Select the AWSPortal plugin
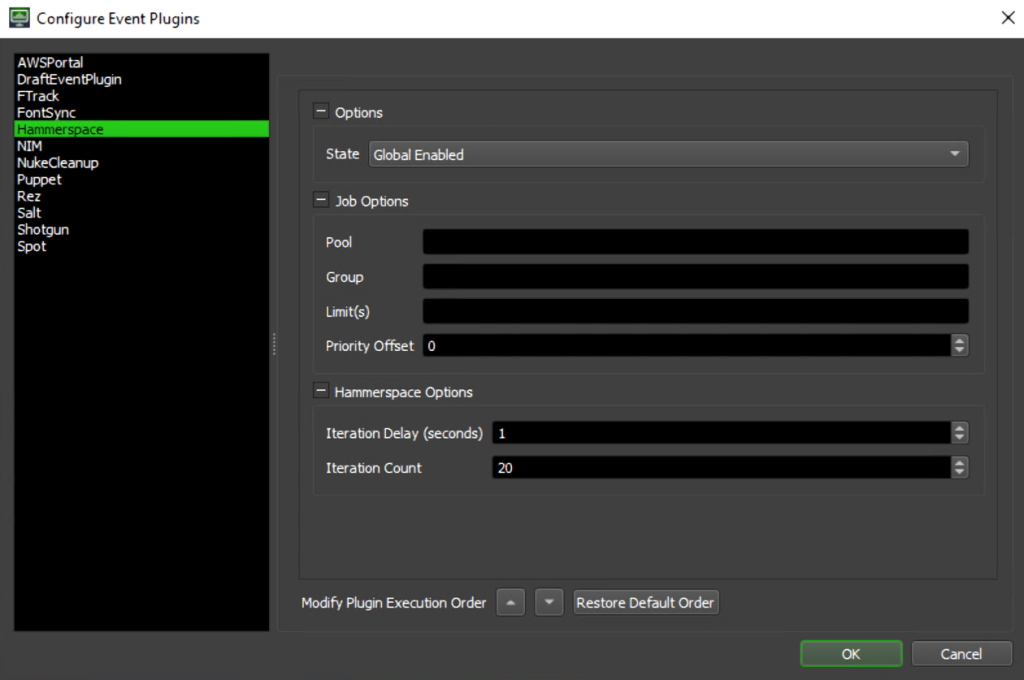 point(49,61)
